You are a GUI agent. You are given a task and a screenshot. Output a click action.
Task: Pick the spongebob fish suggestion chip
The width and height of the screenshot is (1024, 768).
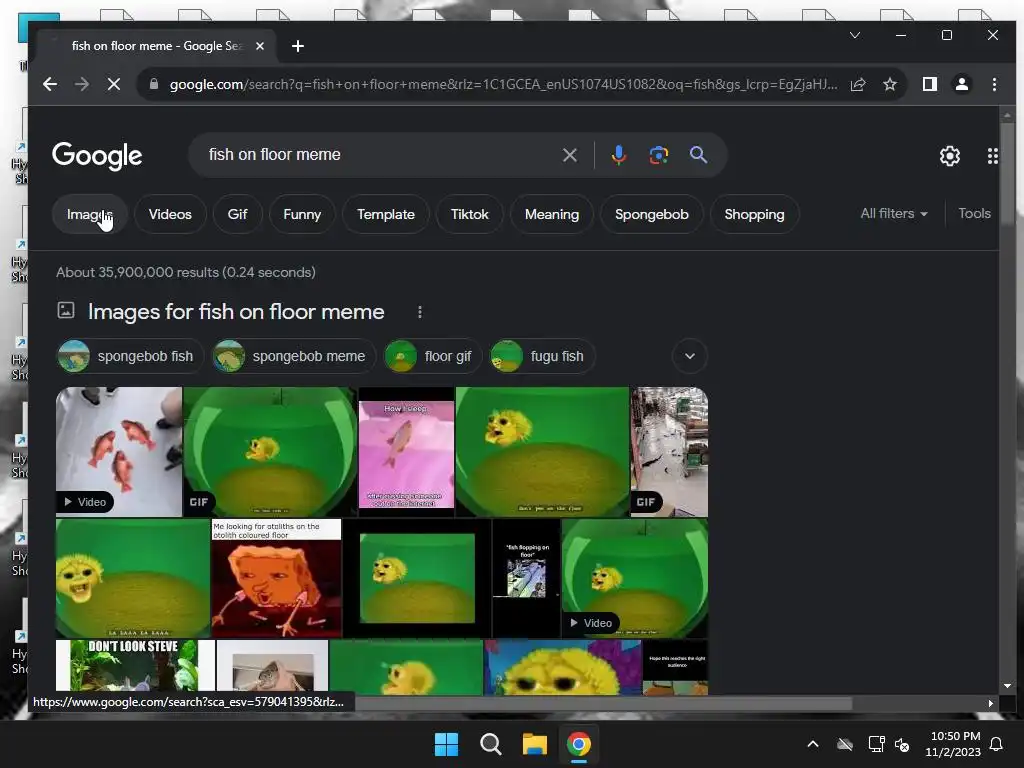point(130,357)
